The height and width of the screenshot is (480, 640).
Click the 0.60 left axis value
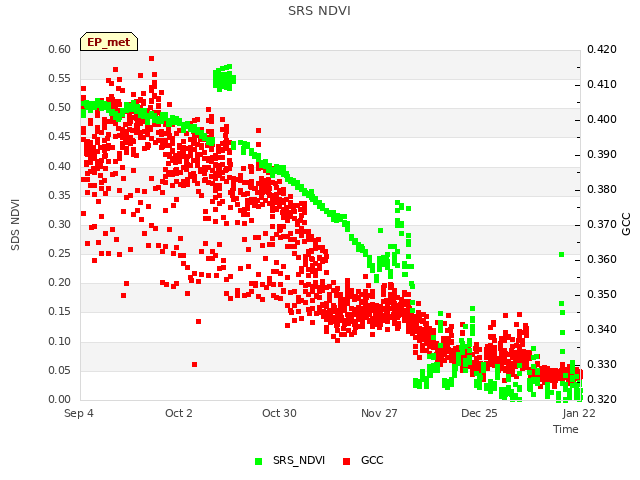coord(60,49)
